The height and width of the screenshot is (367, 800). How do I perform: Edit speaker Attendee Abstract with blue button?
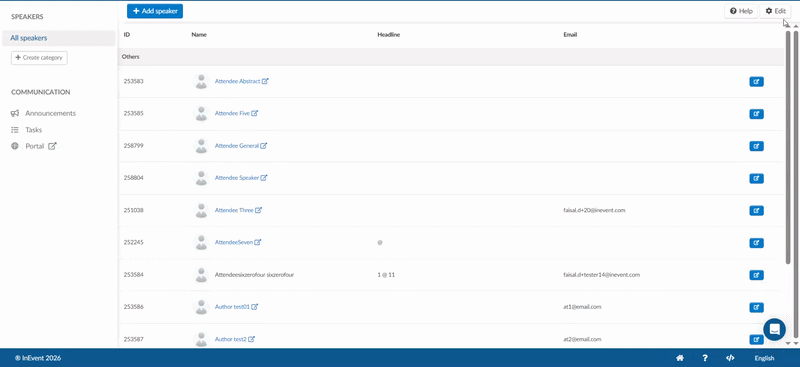point(756,82)
